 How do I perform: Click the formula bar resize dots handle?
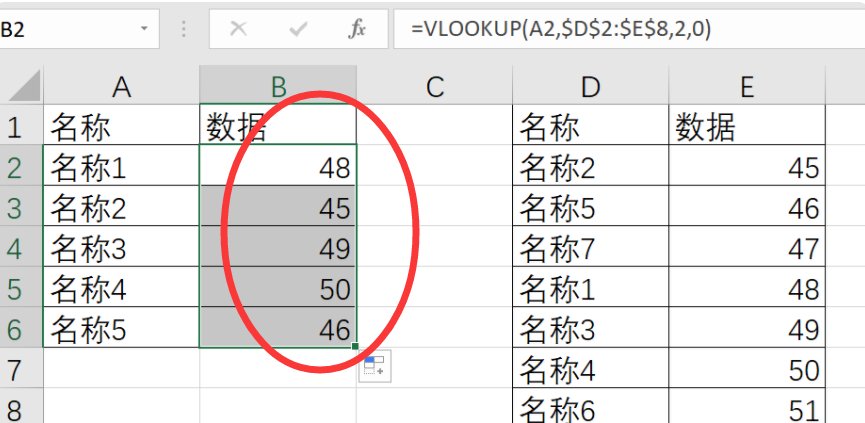coord(184,29)
